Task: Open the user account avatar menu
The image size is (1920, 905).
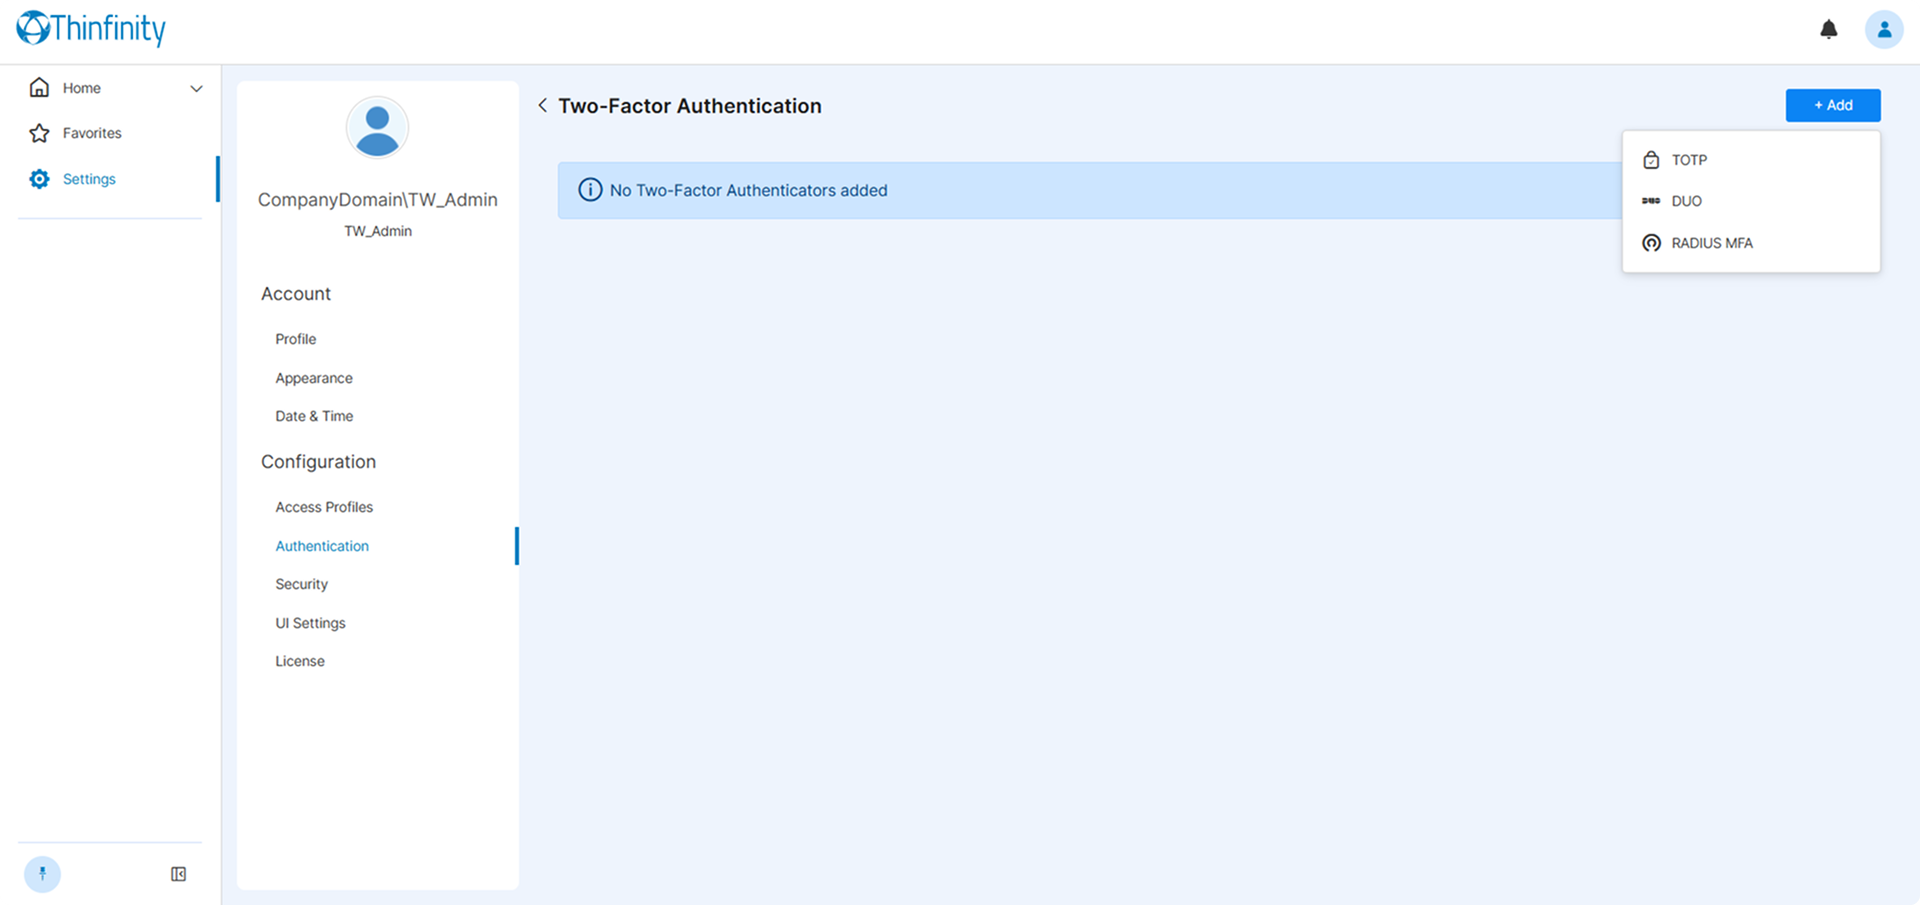Action: tap(1884, 29)
